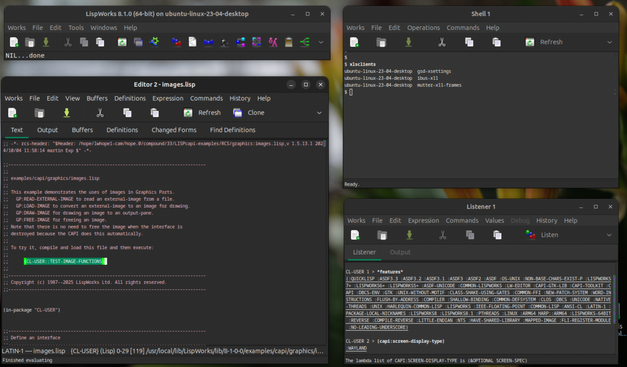Expand Listener 1 toolbar overflow chevron
Viewport: 627px width, 367px height.
[x=609, y=235]
